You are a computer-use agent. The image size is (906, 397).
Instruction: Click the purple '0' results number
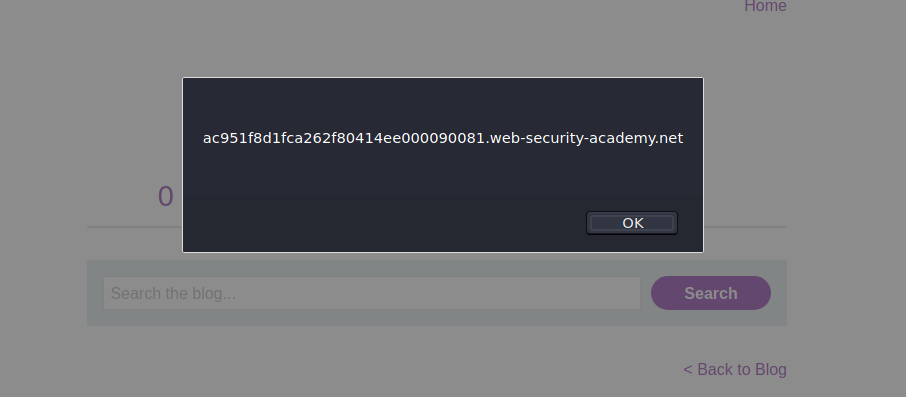click(x=166, y=196)
